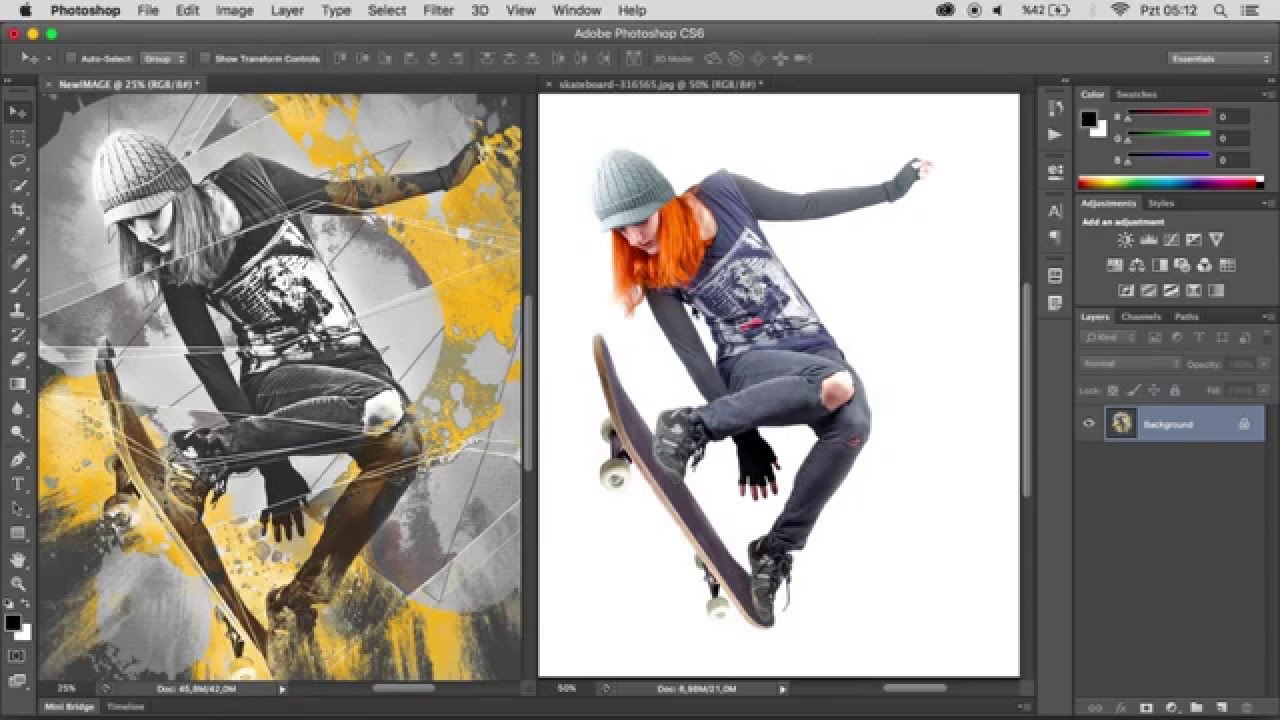This screenshot has width=1280, height=720.
Task: Enable the Auto-Select checkbox
Action: tap(72, 59)
